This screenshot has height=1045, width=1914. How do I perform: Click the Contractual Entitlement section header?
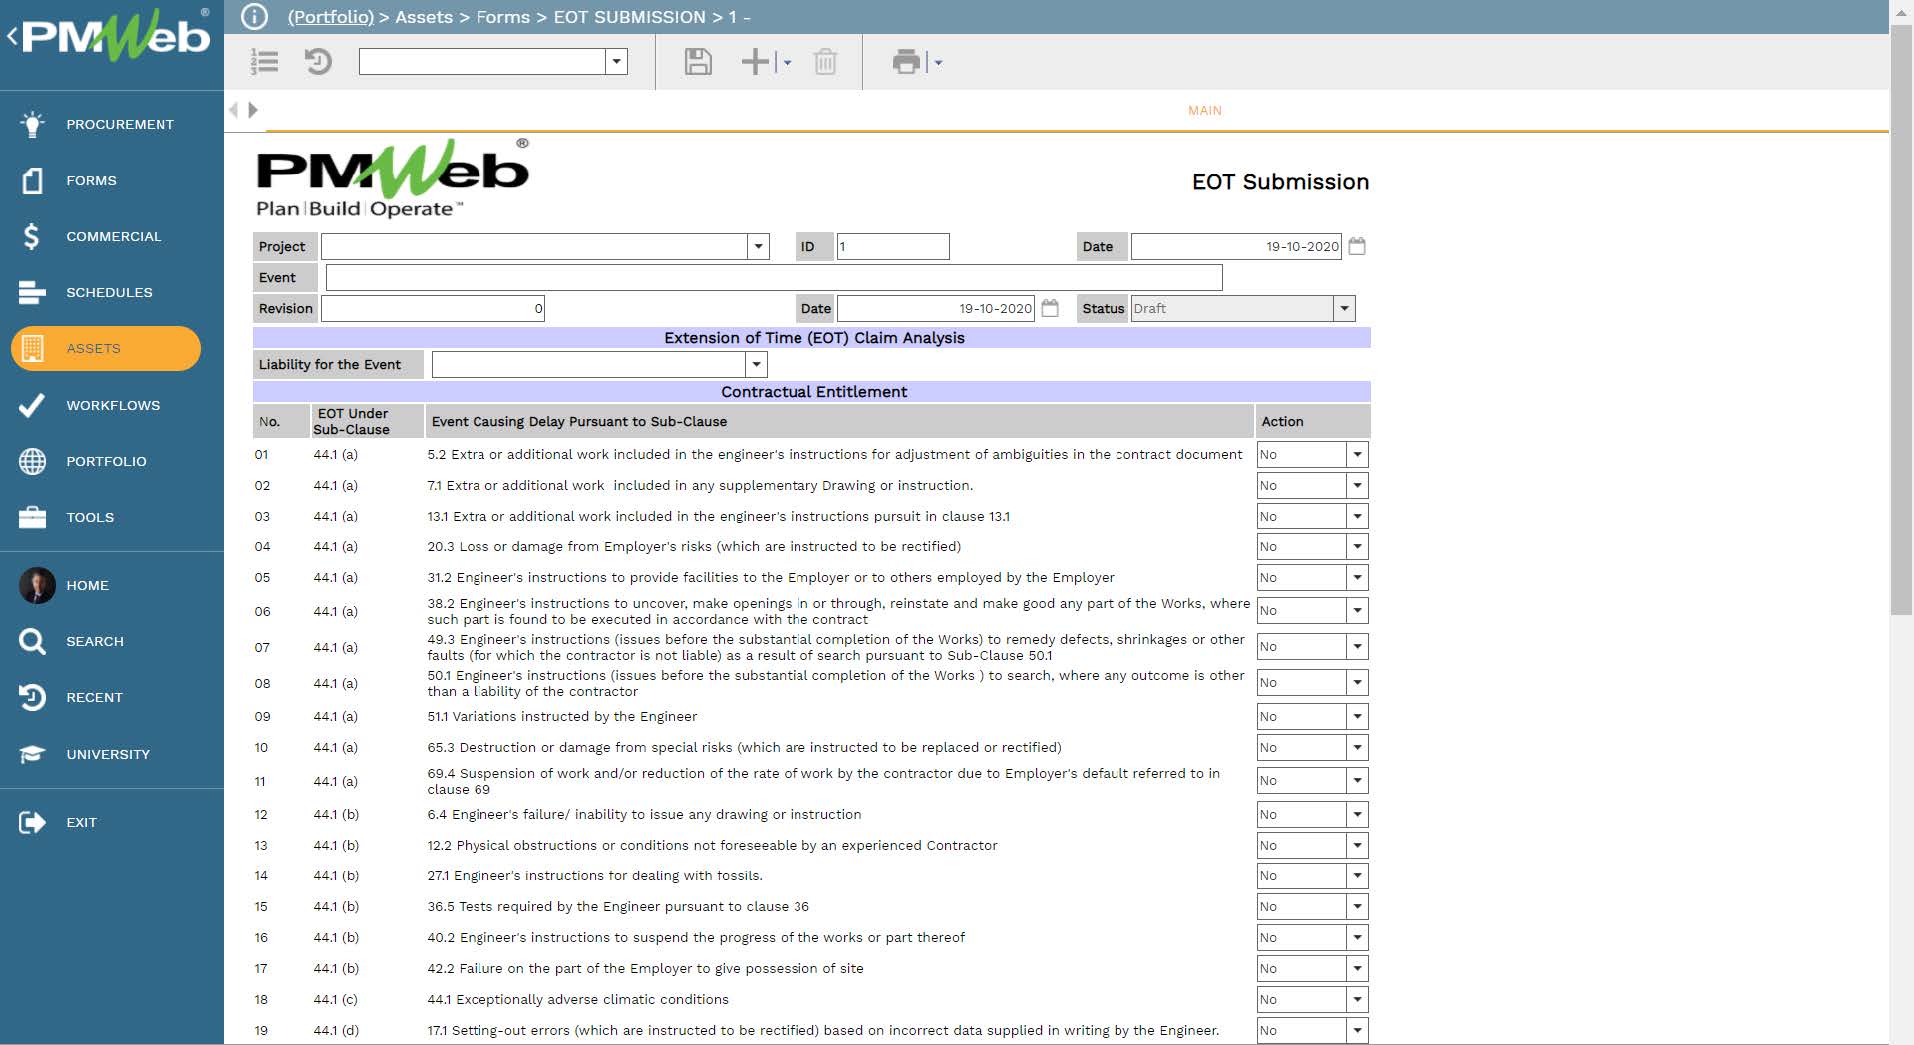coord(812,392)
